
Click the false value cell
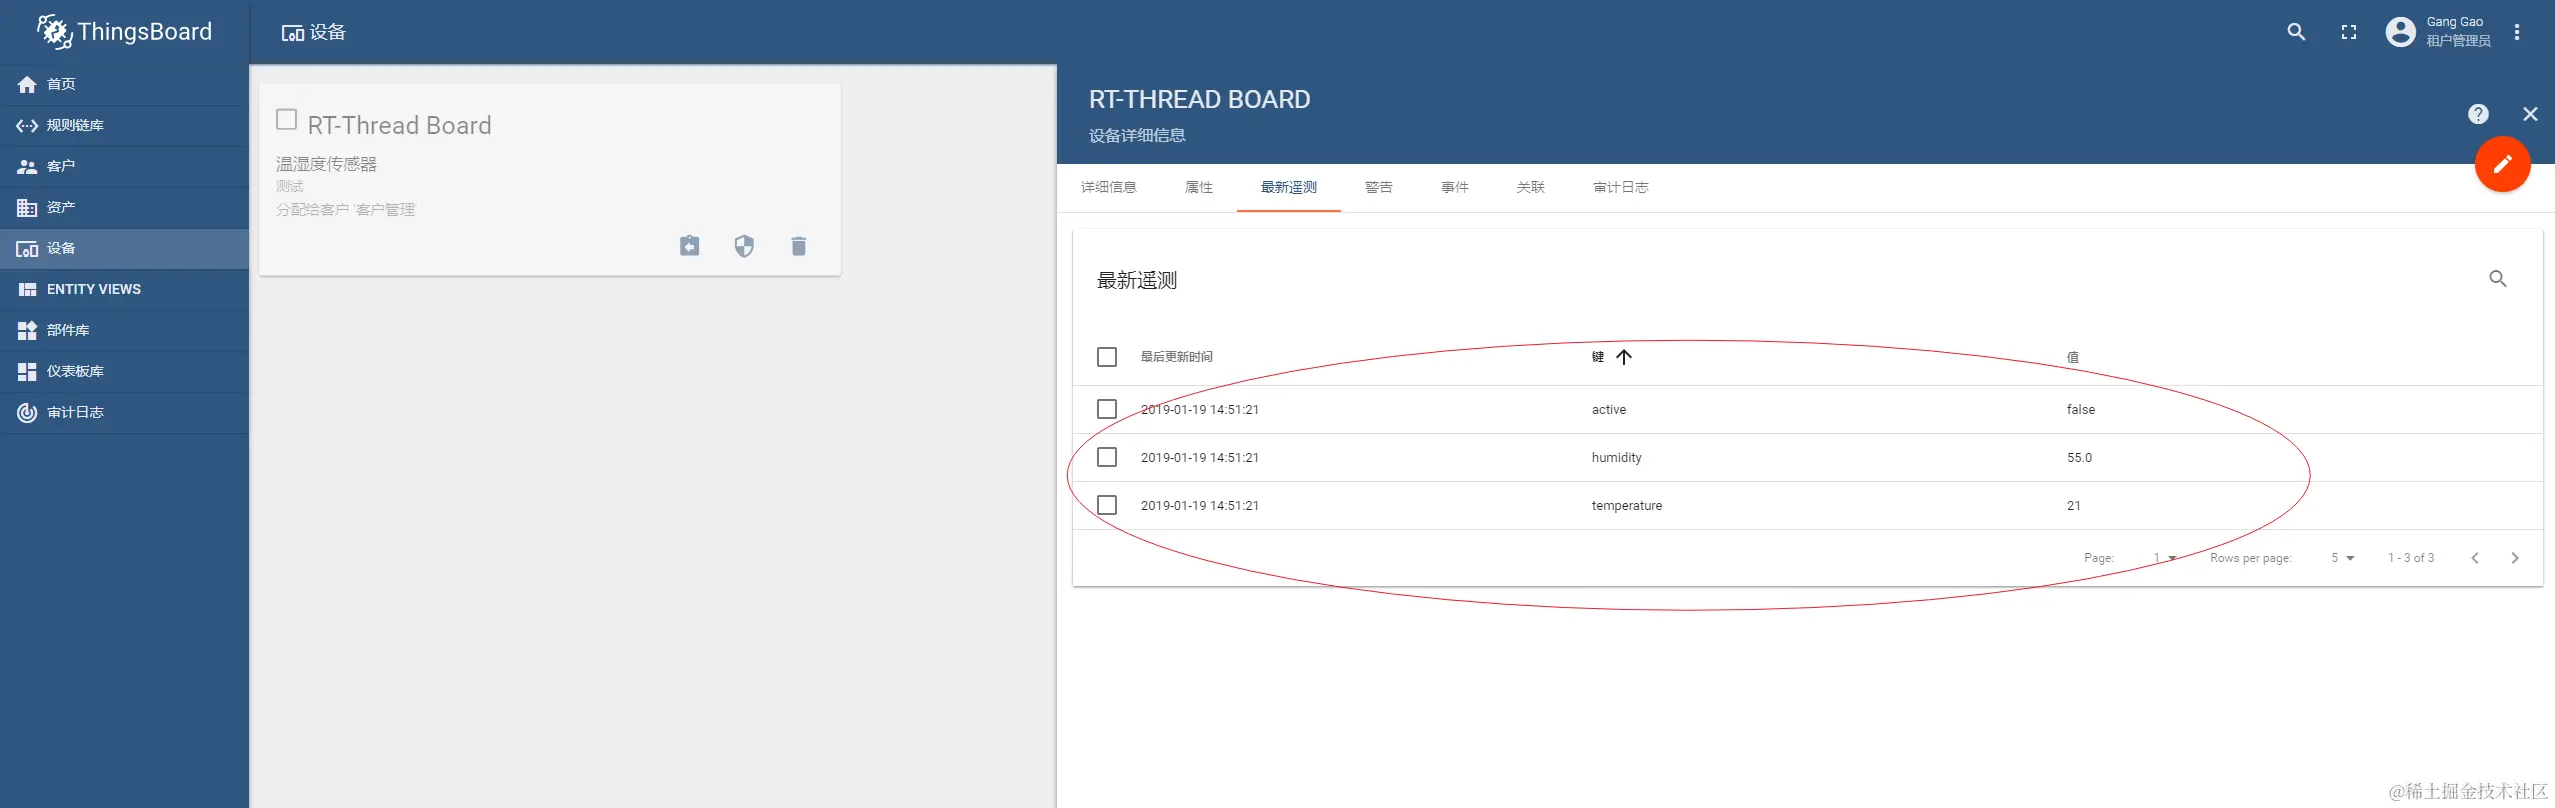coord(2081,409)
